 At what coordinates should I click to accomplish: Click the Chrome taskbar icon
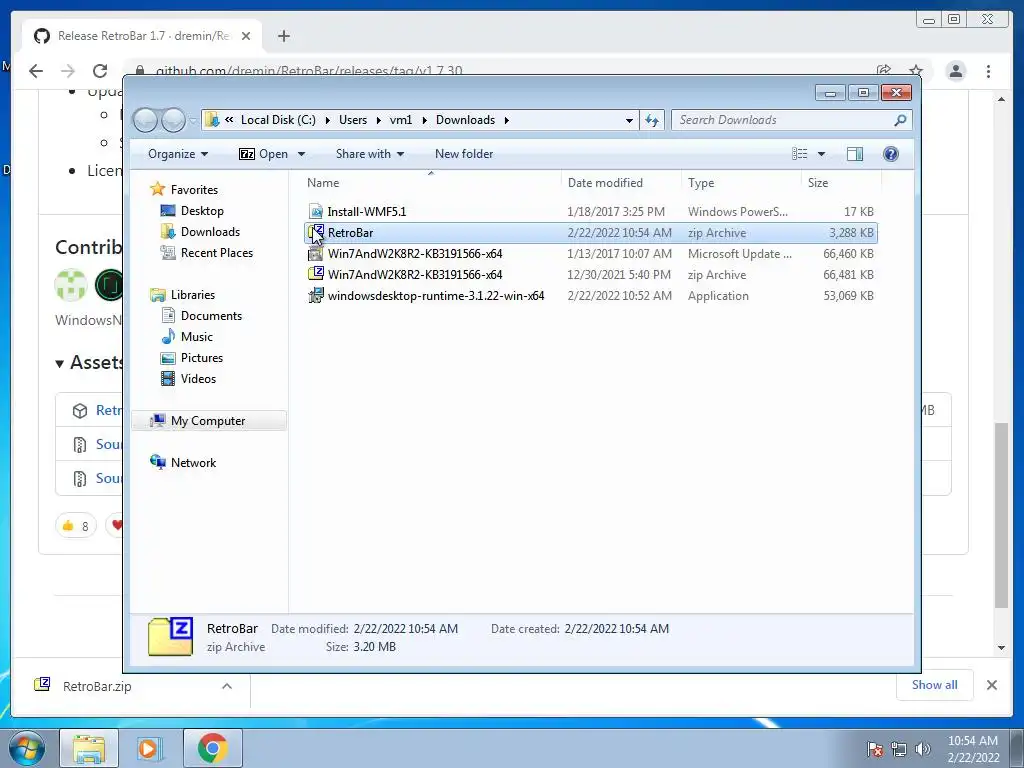click(212, 748)
